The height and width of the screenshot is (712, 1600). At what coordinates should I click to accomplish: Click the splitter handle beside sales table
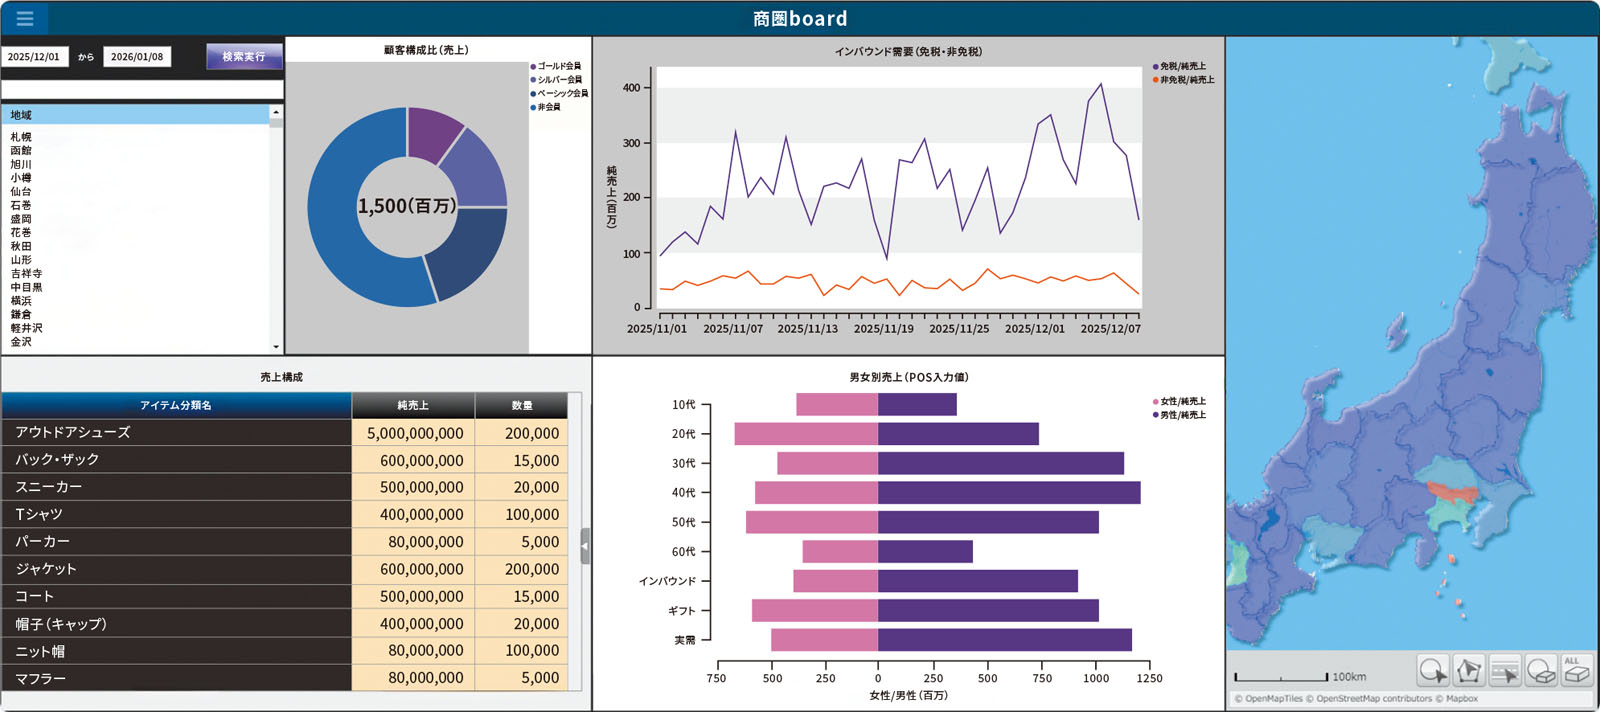click(585, 546)
